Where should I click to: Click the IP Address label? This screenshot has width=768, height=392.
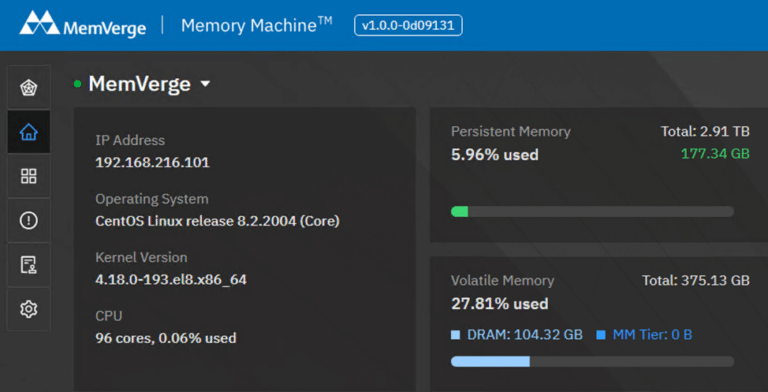tap(130, 141)
